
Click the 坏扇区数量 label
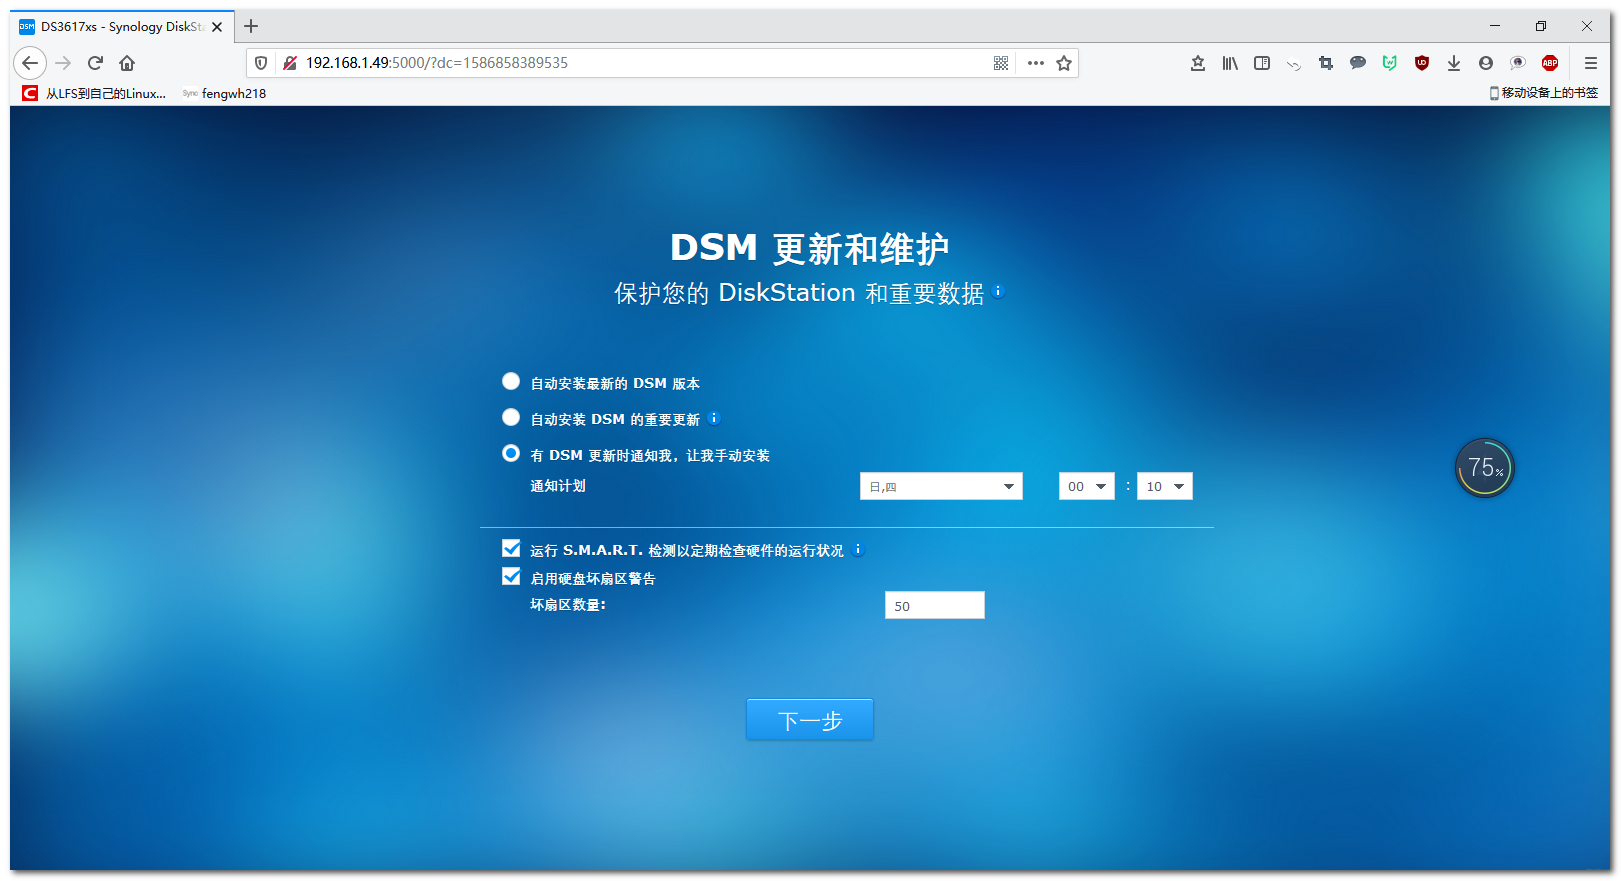tap(568, 604)
